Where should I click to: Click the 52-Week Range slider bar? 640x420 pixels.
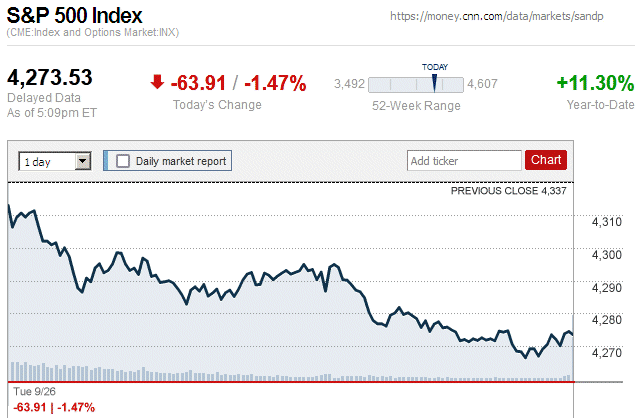(x=416, y=85)
